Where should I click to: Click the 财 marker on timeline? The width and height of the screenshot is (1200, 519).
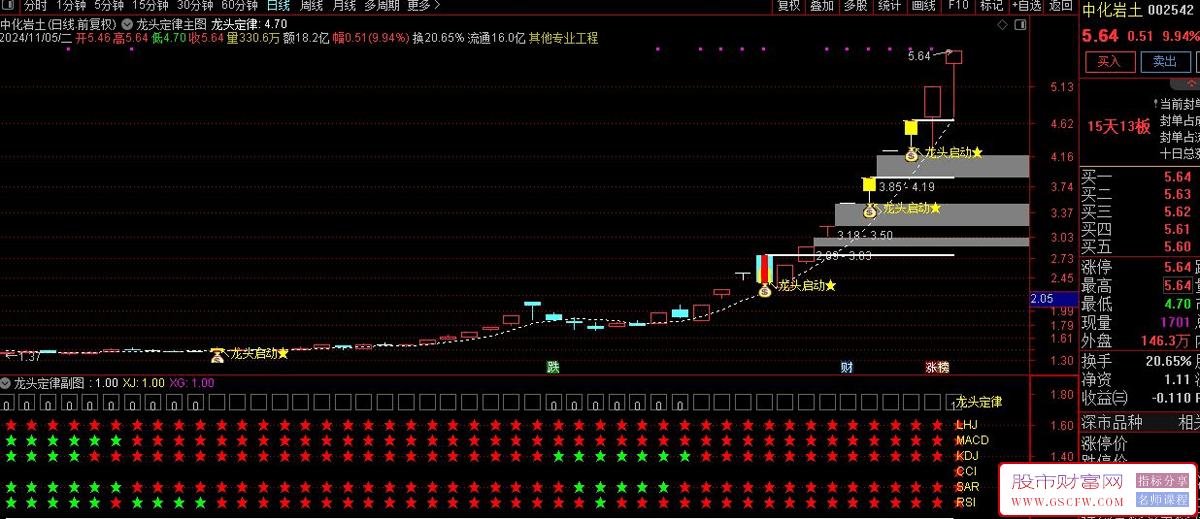click(847, 368)
